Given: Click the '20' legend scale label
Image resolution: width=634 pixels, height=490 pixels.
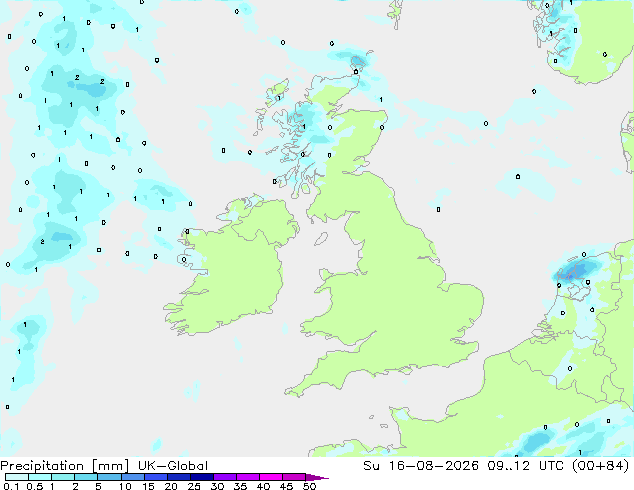Looking at the screenshot, I should coord(171,486).
